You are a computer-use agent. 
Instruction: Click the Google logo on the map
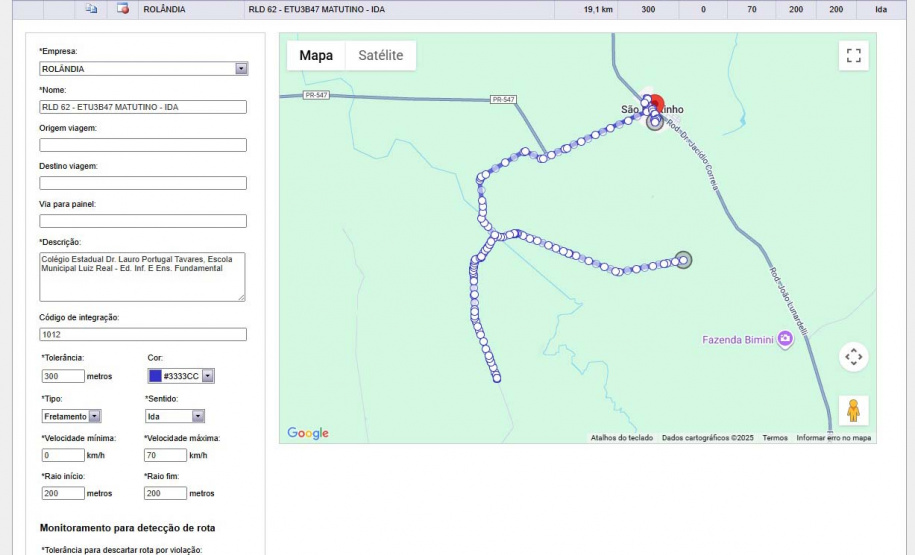[x=307, y=433]
